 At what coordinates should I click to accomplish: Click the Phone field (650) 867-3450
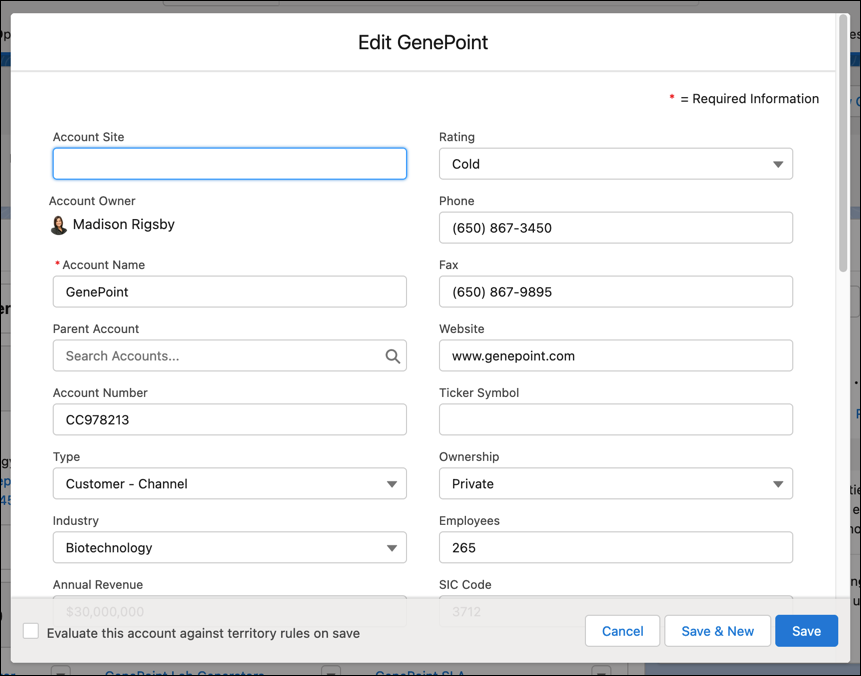pos(616,227)
